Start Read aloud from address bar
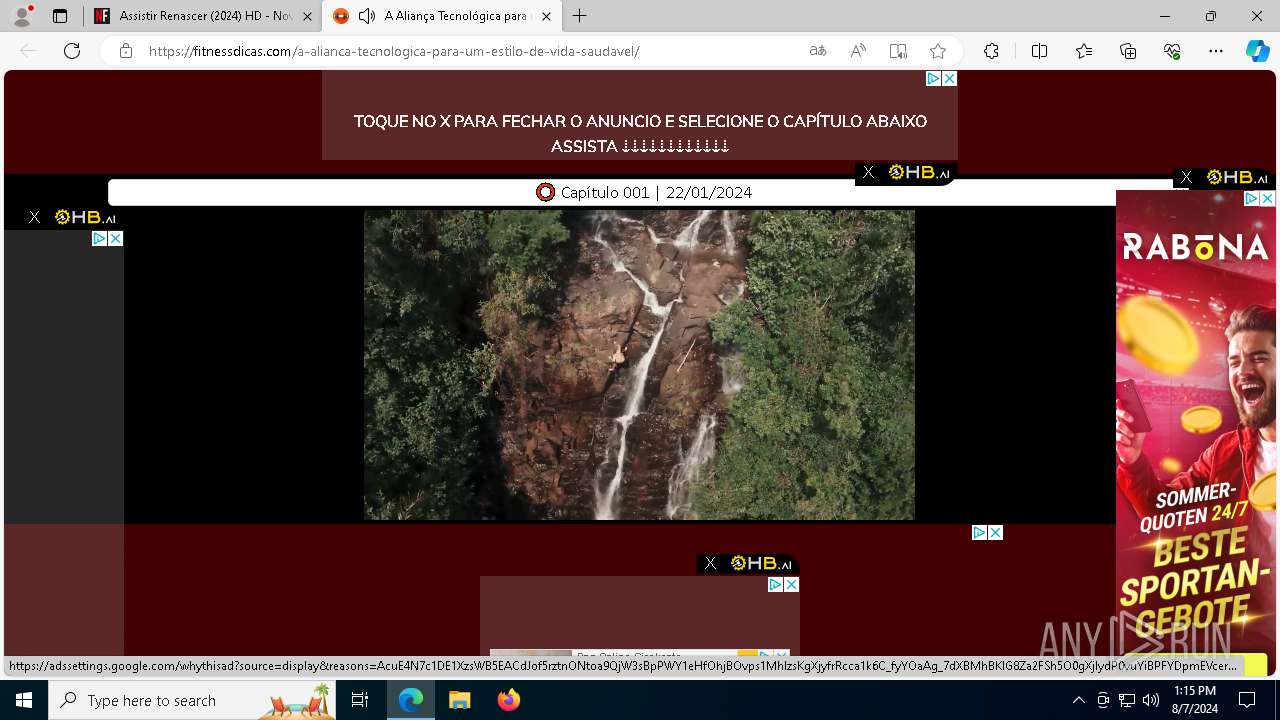The image size is (1280, 720). pos(858,51)
